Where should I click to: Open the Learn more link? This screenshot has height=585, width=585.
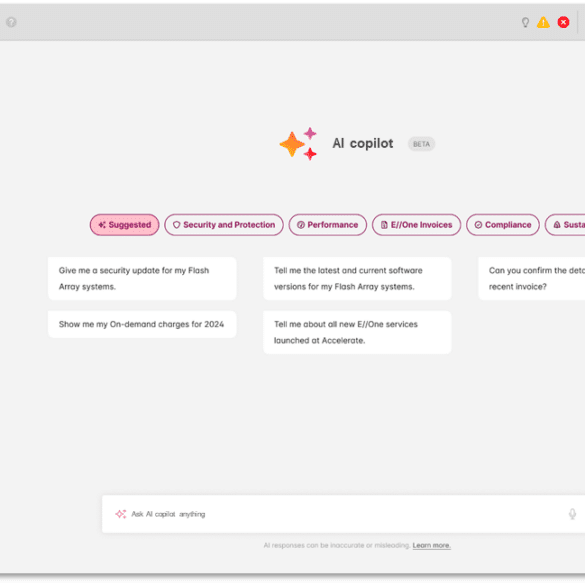coord(432,545)
